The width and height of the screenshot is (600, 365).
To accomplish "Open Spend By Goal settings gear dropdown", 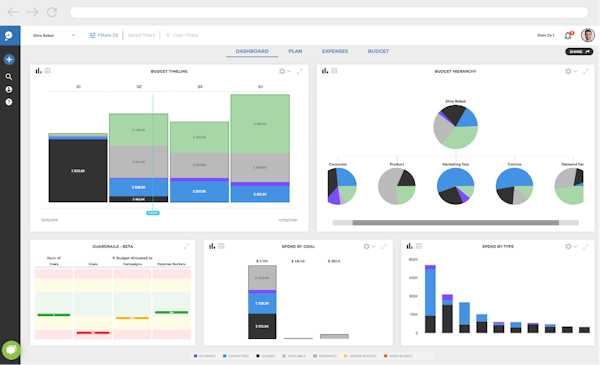I will pyautogui.click(x=369, y=246).
